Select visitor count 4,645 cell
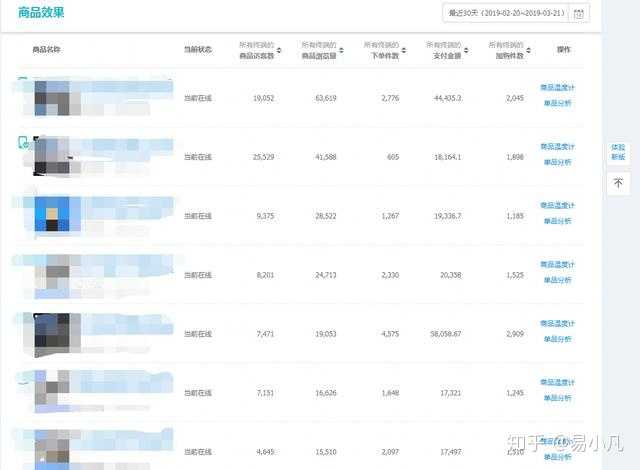The height and width of the screenshot is (470, 640). click(x=265, y=452)
